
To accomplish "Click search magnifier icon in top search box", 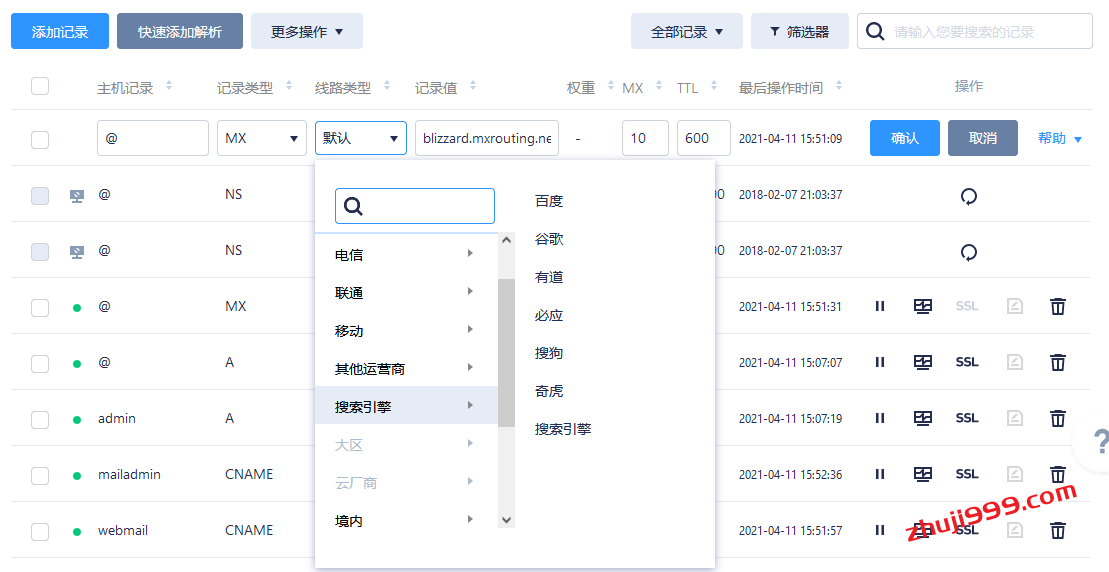I will pyautogui.click(x=875, y=31).
